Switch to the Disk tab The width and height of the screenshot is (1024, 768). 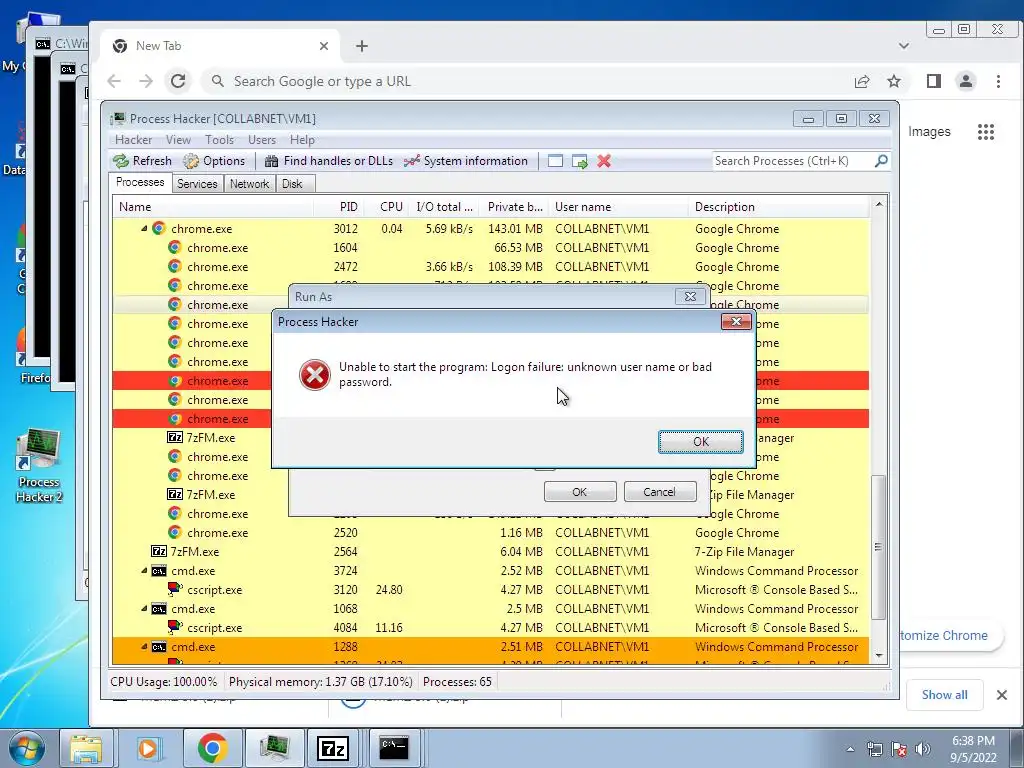coord(293,184)
